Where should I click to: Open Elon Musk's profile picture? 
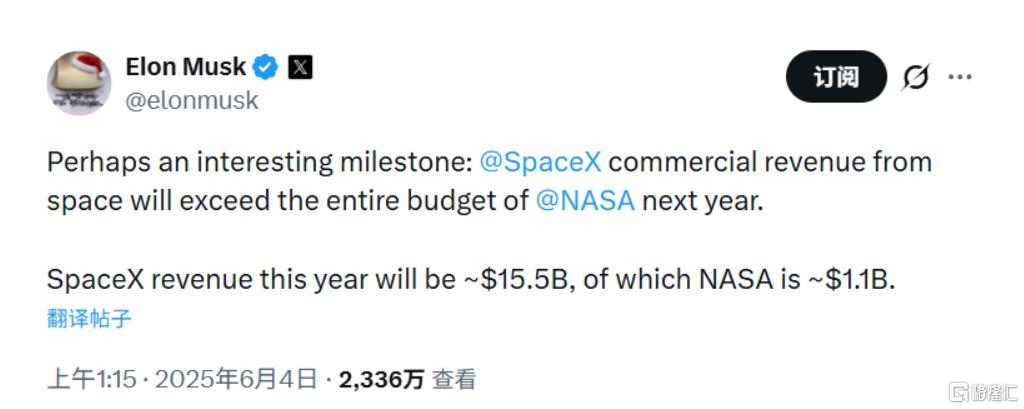click(78, 83)
